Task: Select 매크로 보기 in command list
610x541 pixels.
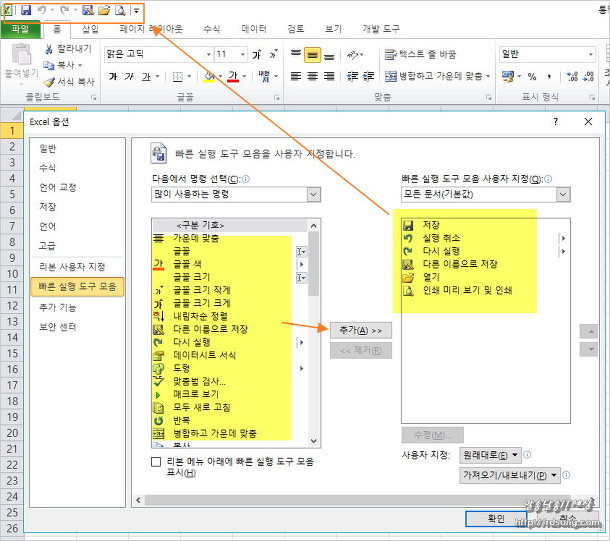Action: 230,394
